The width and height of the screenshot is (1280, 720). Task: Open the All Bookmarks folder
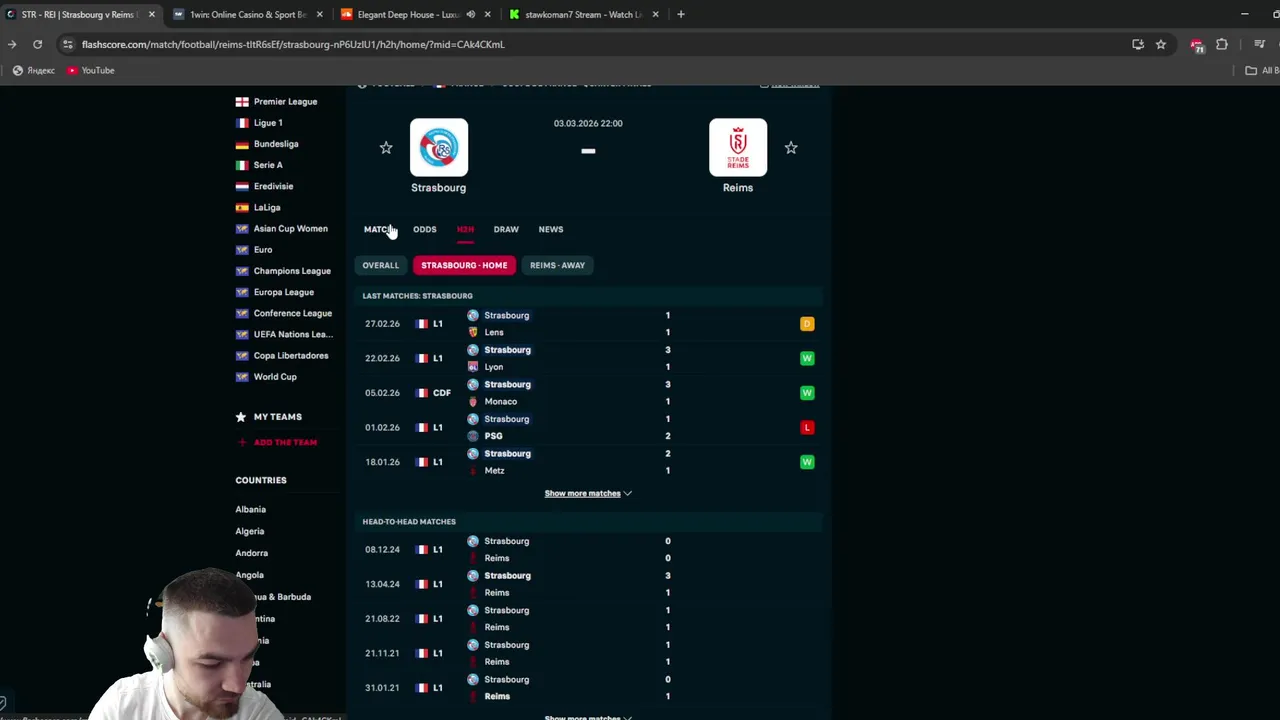(x=1262, y=70)
